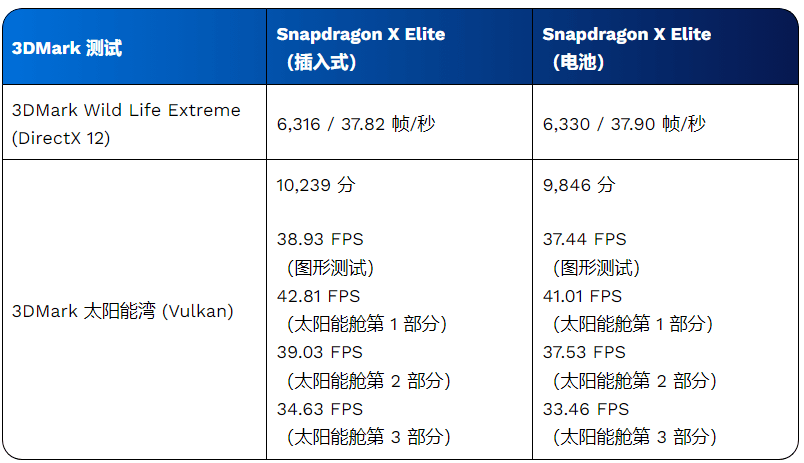Select the Snapdragon X Elite (电池) column header

(627, 48)
